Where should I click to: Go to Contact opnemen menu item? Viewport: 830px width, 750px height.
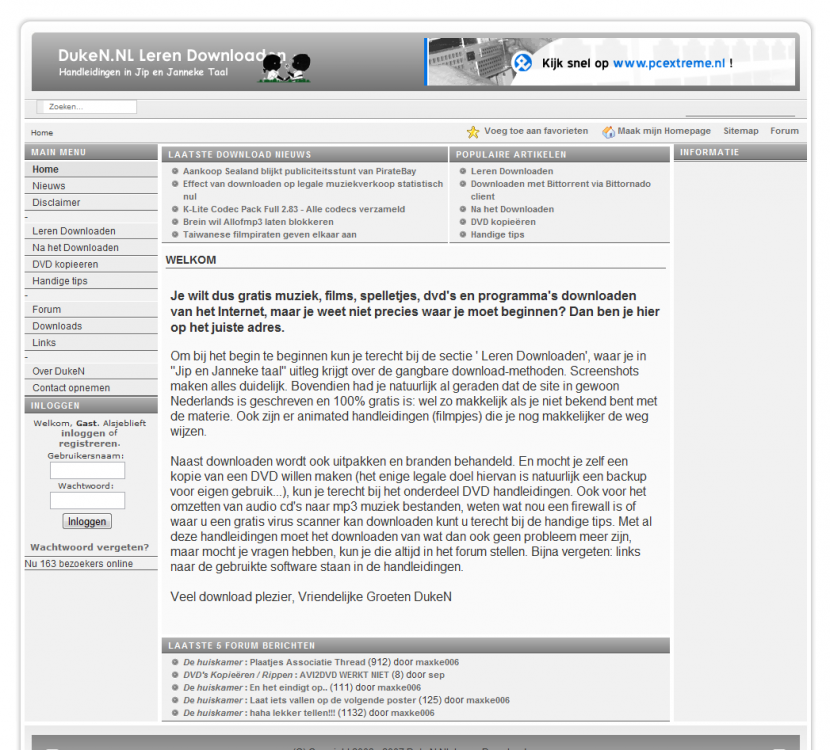click(x=71, y=387)
